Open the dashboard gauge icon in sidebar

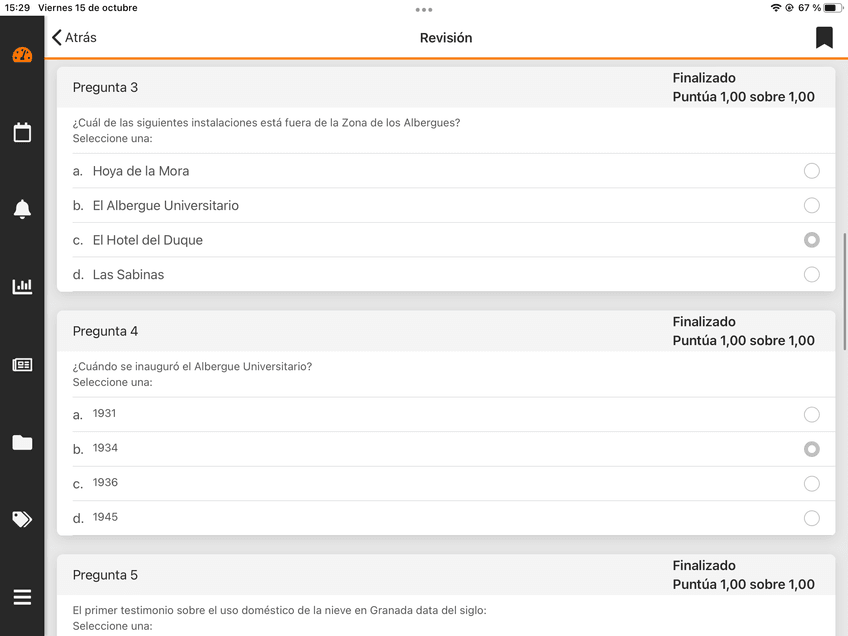point(22,55)
